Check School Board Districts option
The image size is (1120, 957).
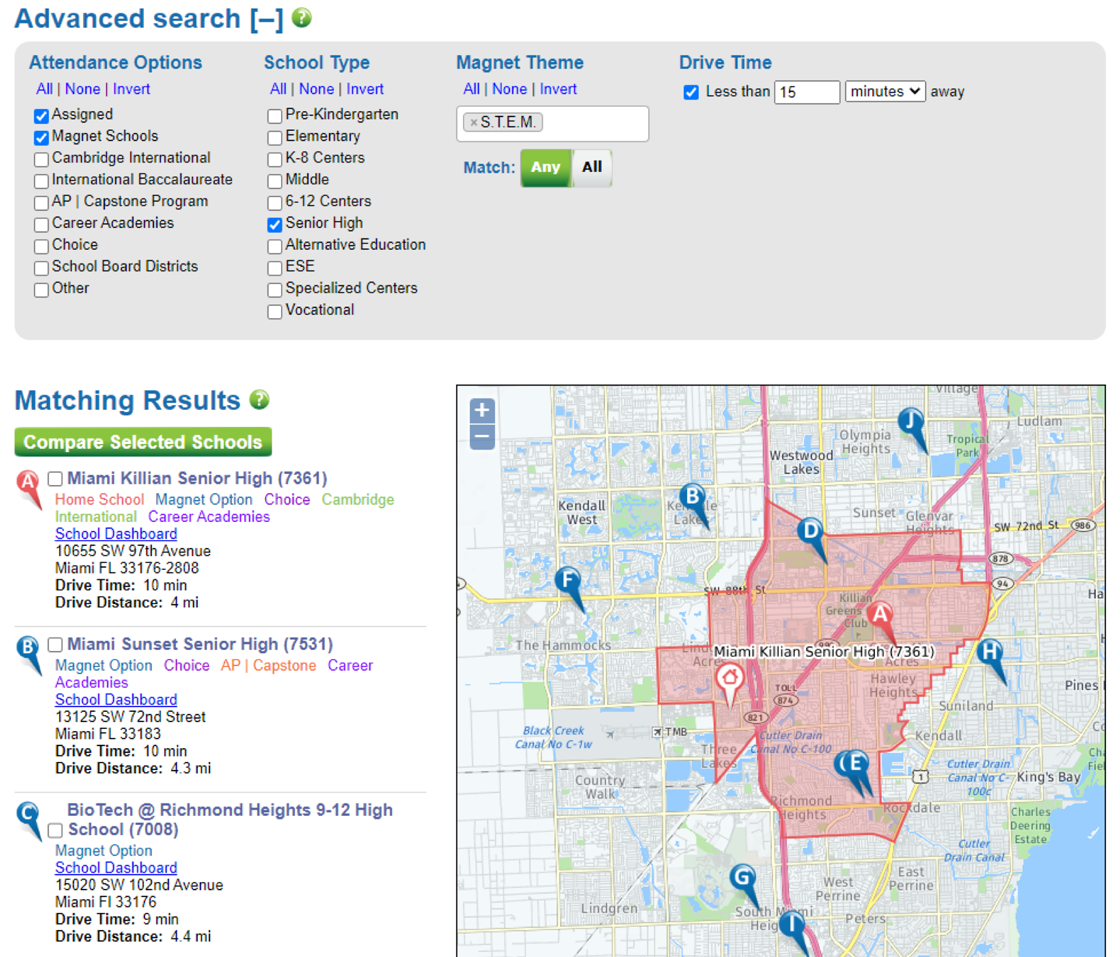[41, 268]
